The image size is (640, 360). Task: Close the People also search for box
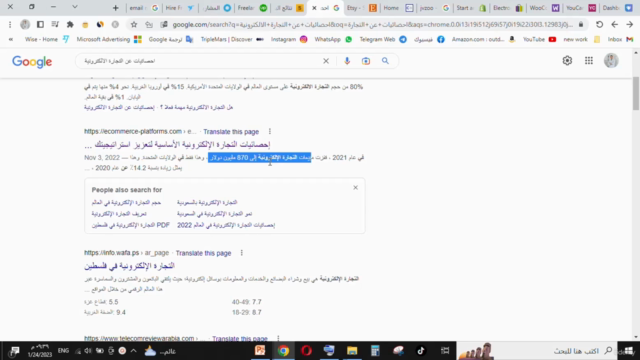point(356,187)
